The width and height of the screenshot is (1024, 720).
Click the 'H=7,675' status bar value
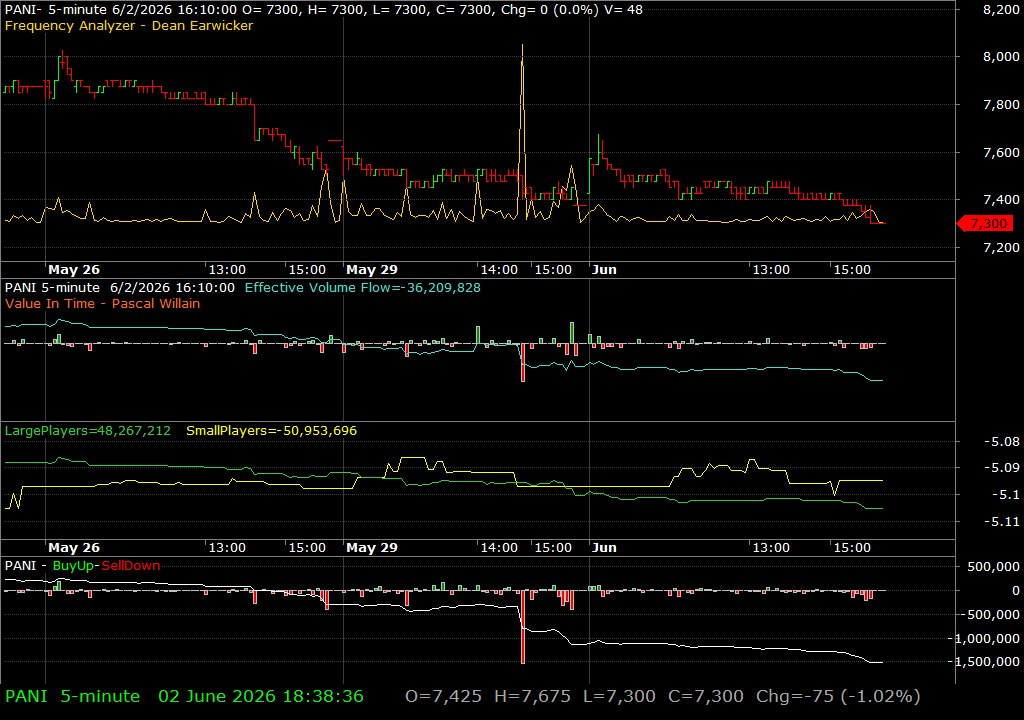tap(532, 696)
